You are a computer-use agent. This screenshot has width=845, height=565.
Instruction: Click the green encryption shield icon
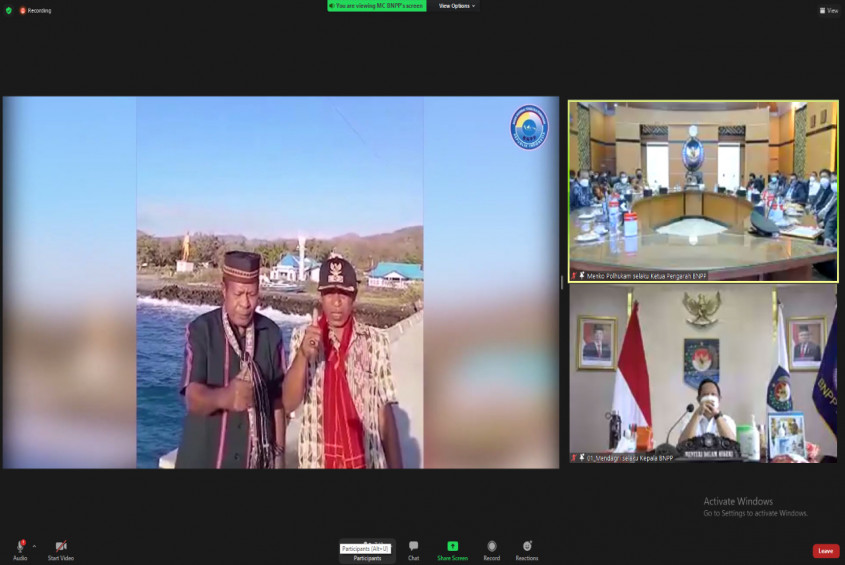click(x=9, y=10)
